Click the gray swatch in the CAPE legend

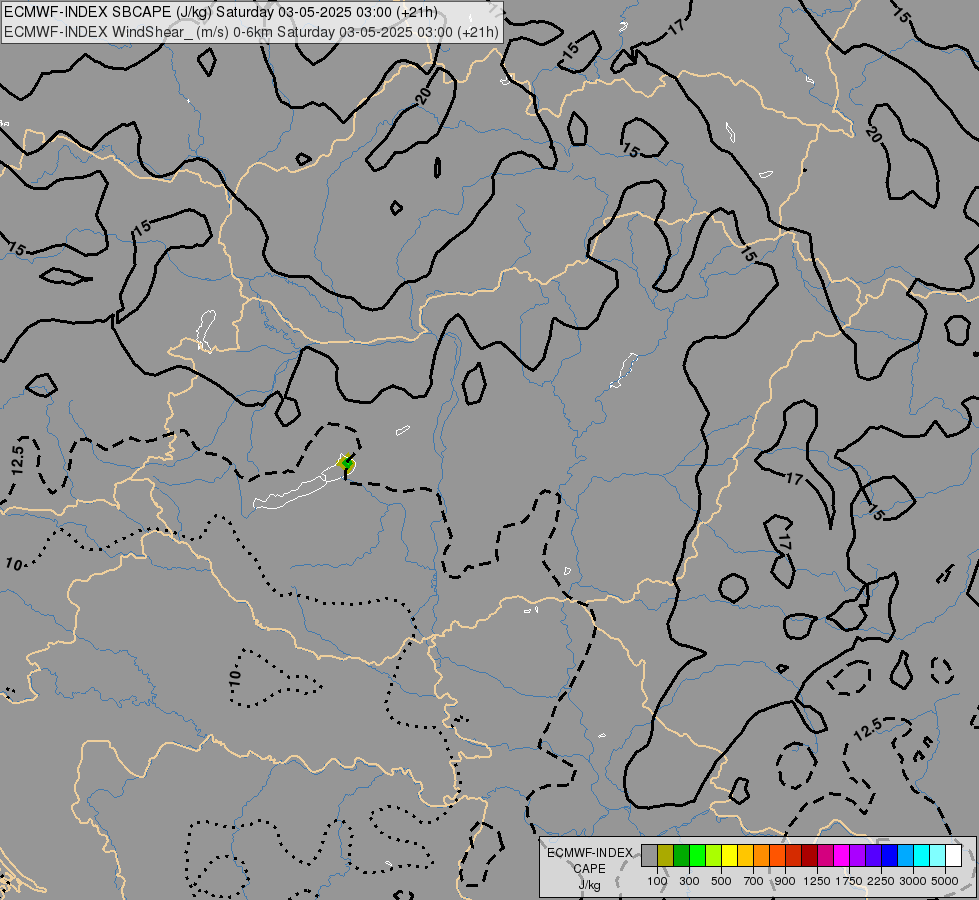[x=649, y=856]
